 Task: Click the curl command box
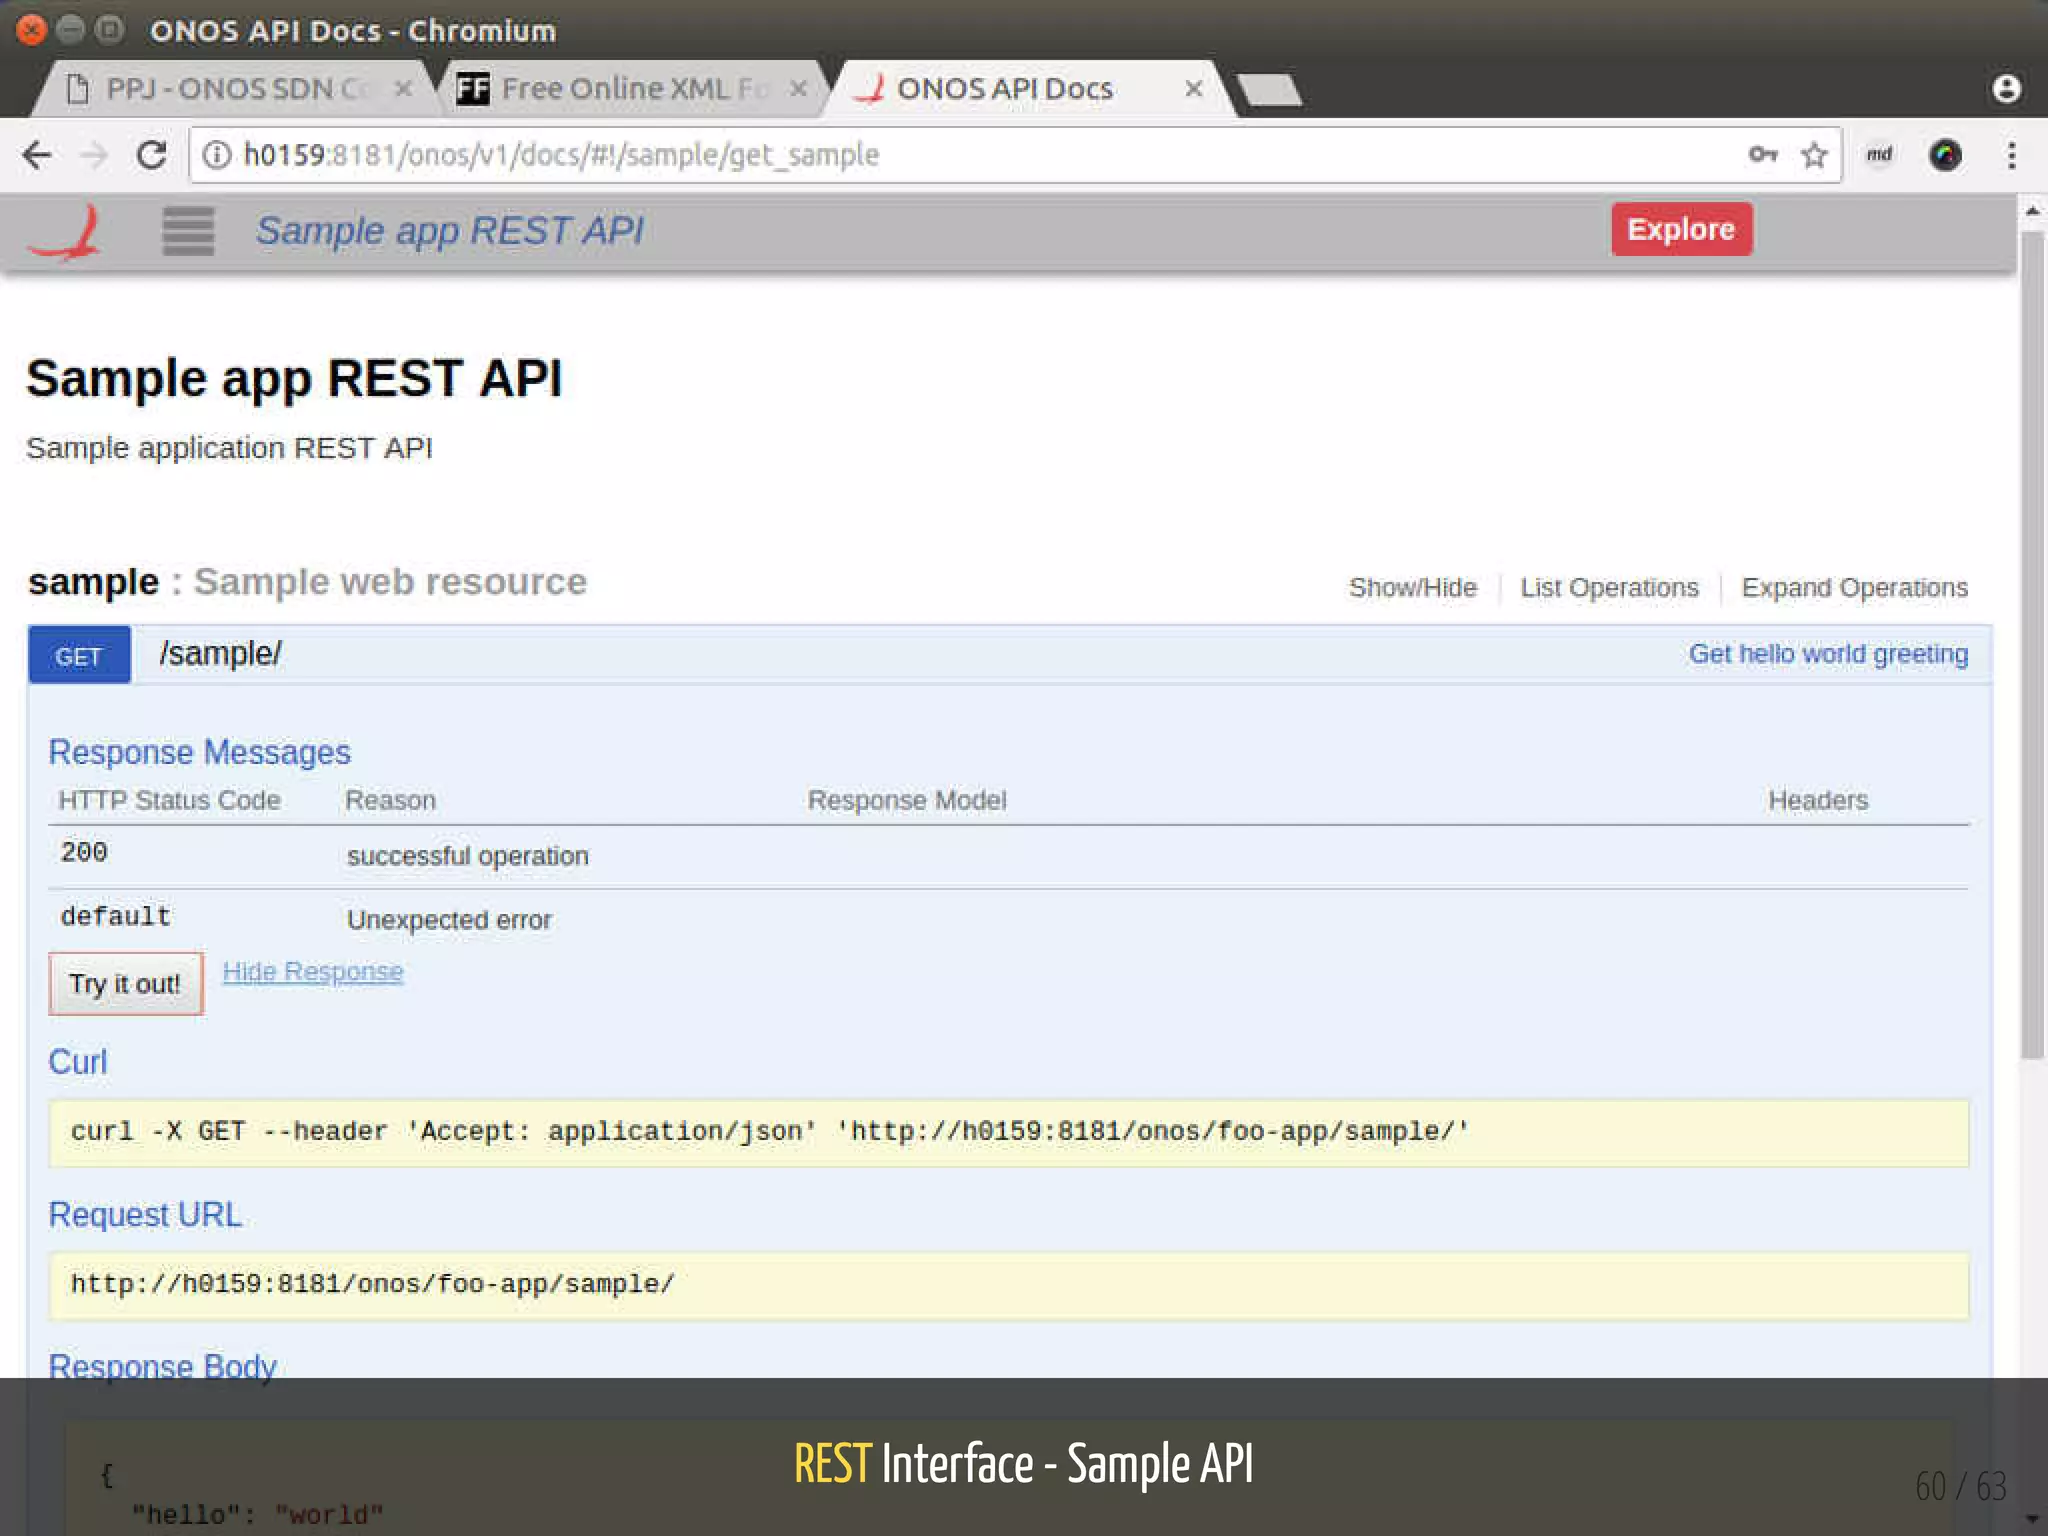[x=1009, y=1133]
